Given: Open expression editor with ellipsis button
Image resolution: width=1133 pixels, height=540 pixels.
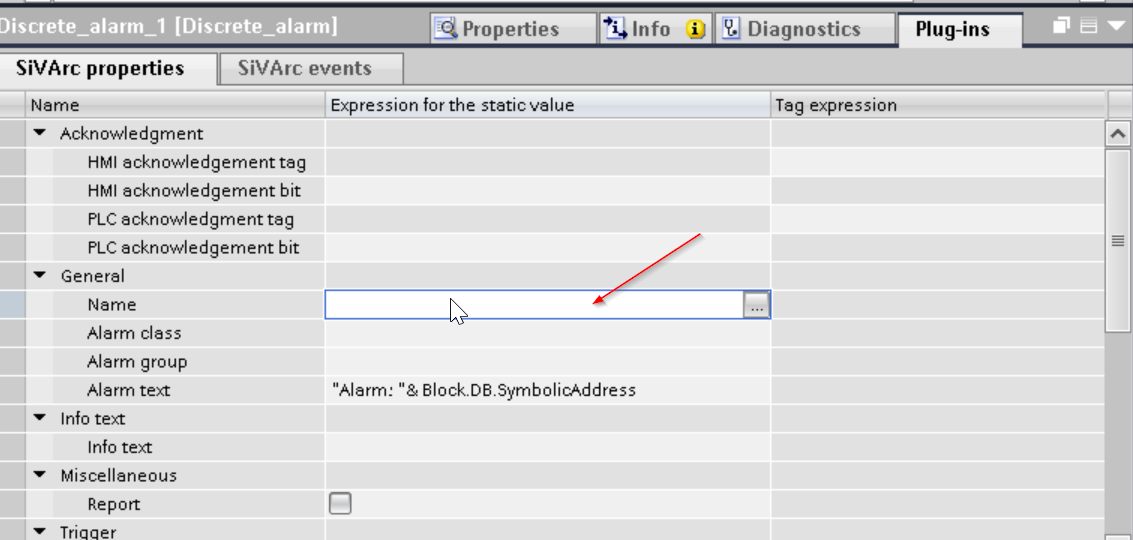Looking at the screenshot, I should 756,306.
